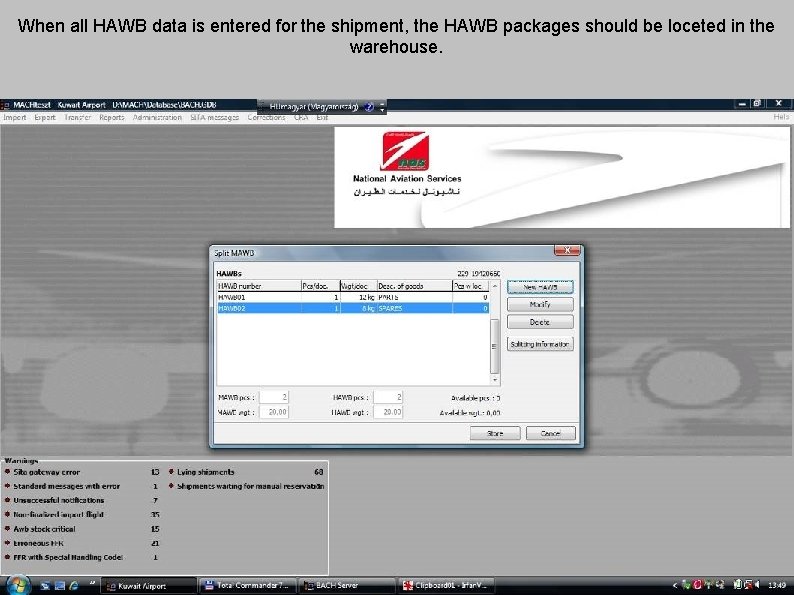This screenshot has width=794, height=595.
Task: Click the HU magyar language indicator
Action: tap(314, 106)
